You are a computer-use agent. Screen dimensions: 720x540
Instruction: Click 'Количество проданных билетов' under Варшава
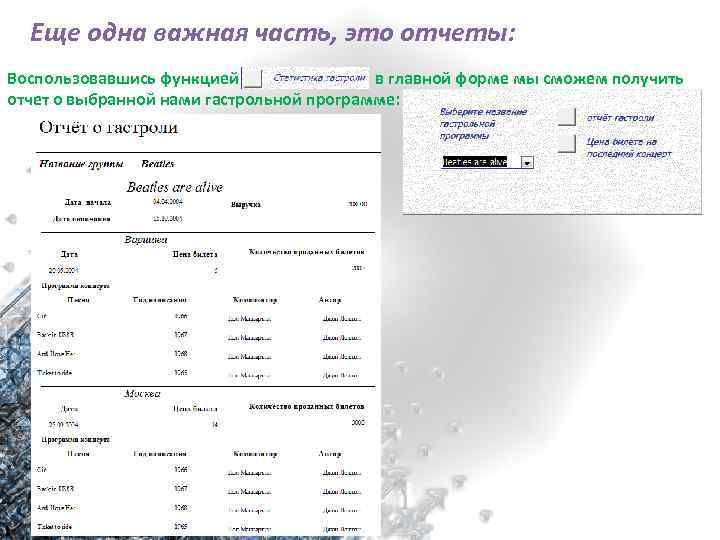(307, 252)
